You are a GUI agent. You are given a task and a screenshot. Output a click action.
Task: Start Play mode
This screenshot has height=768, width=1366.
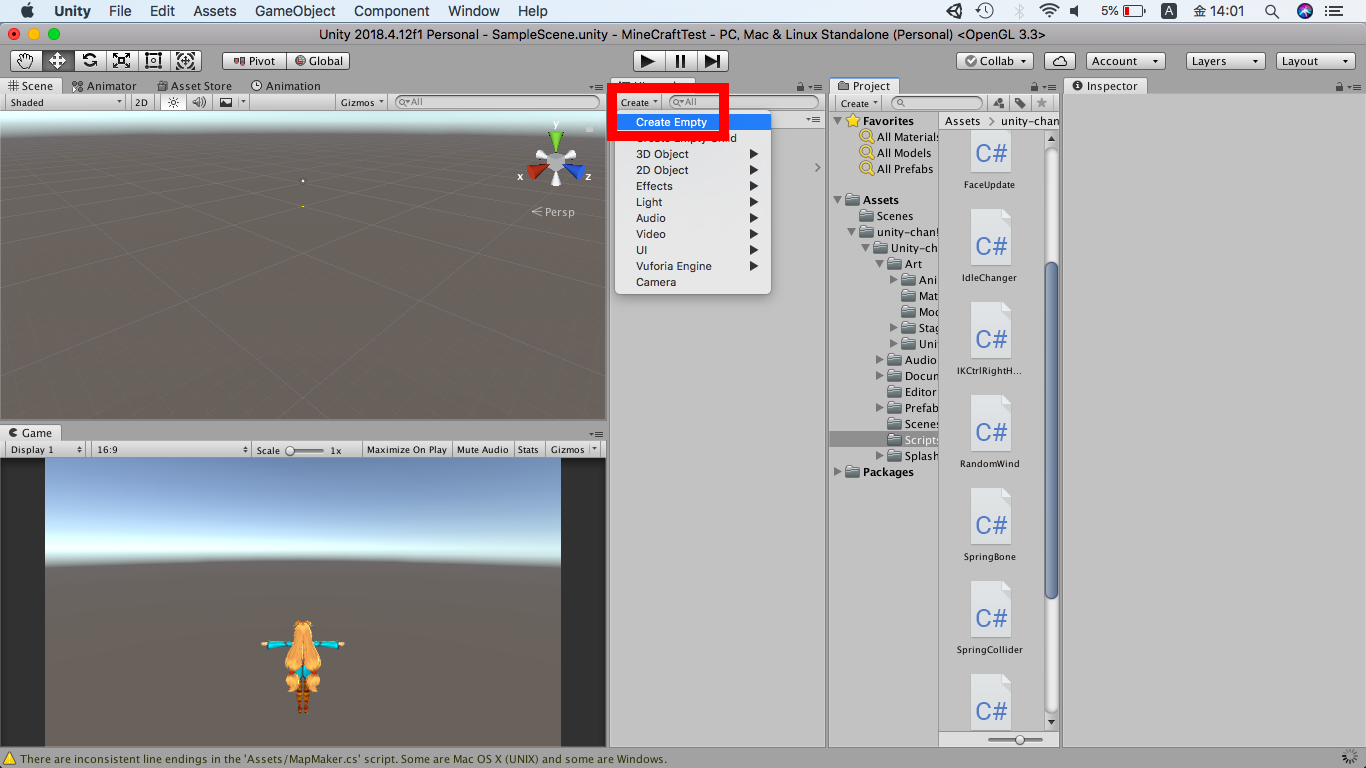pyautogui.click(x=648, y=61)
